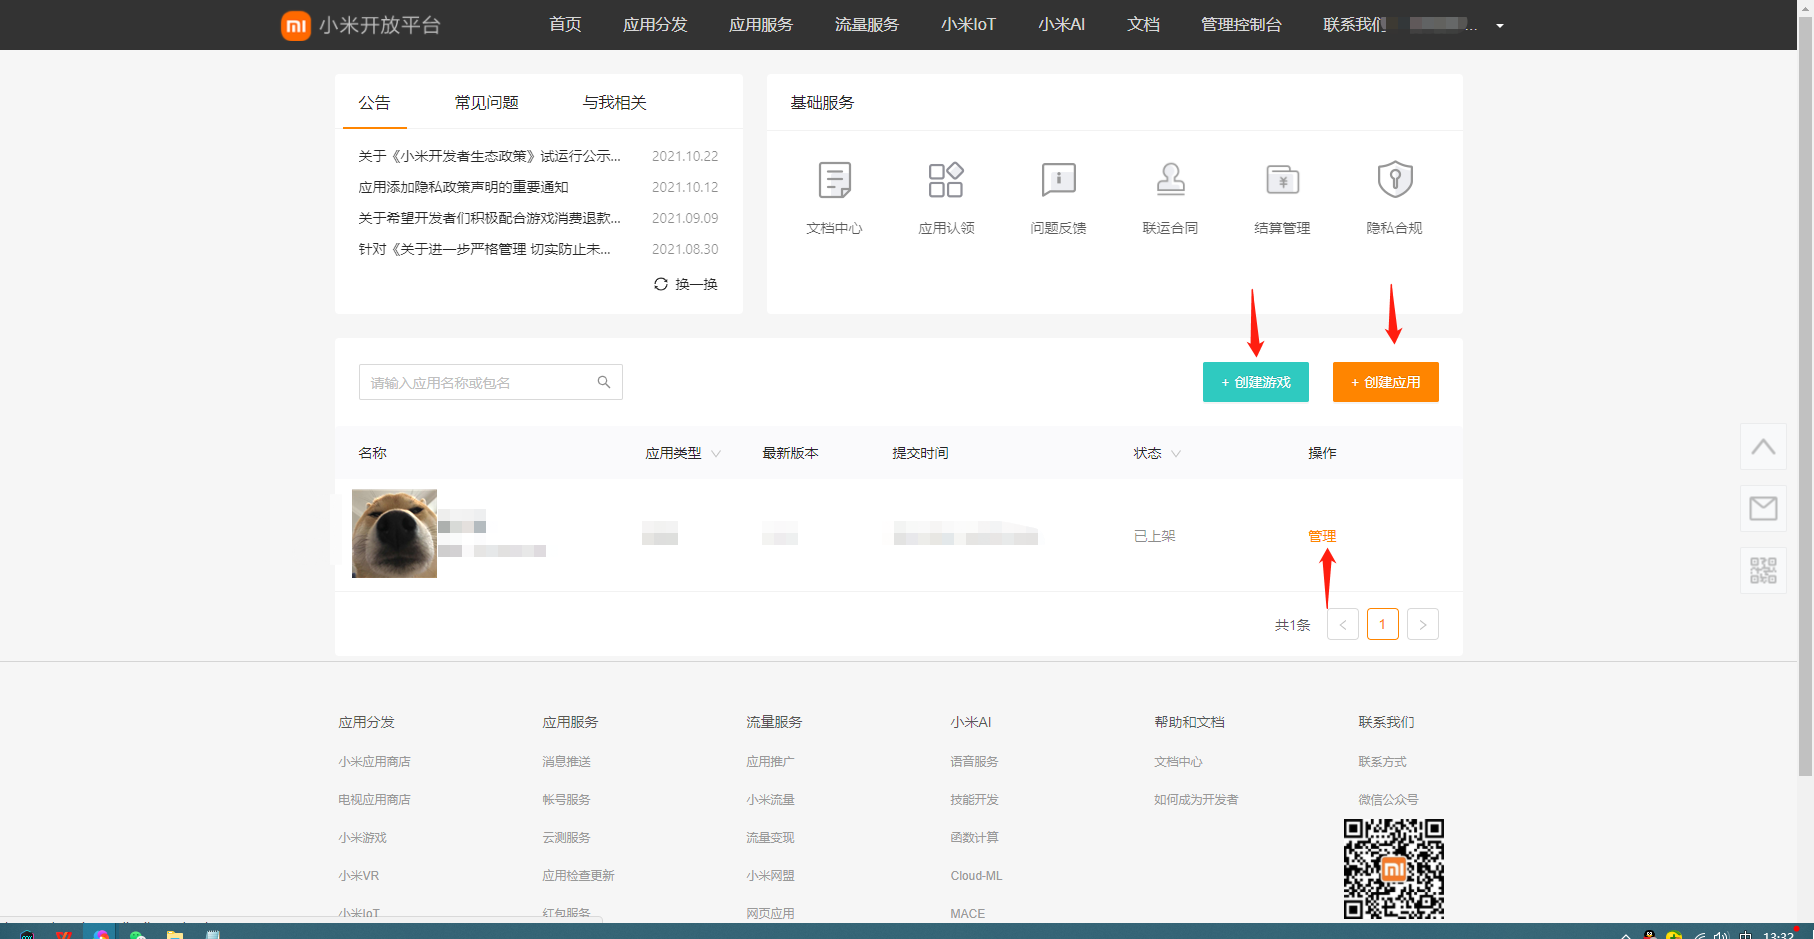The height and width of the screenshot is (939, 1814).
Task: Open the mail envelope side icon
Action: (1763, 509)
